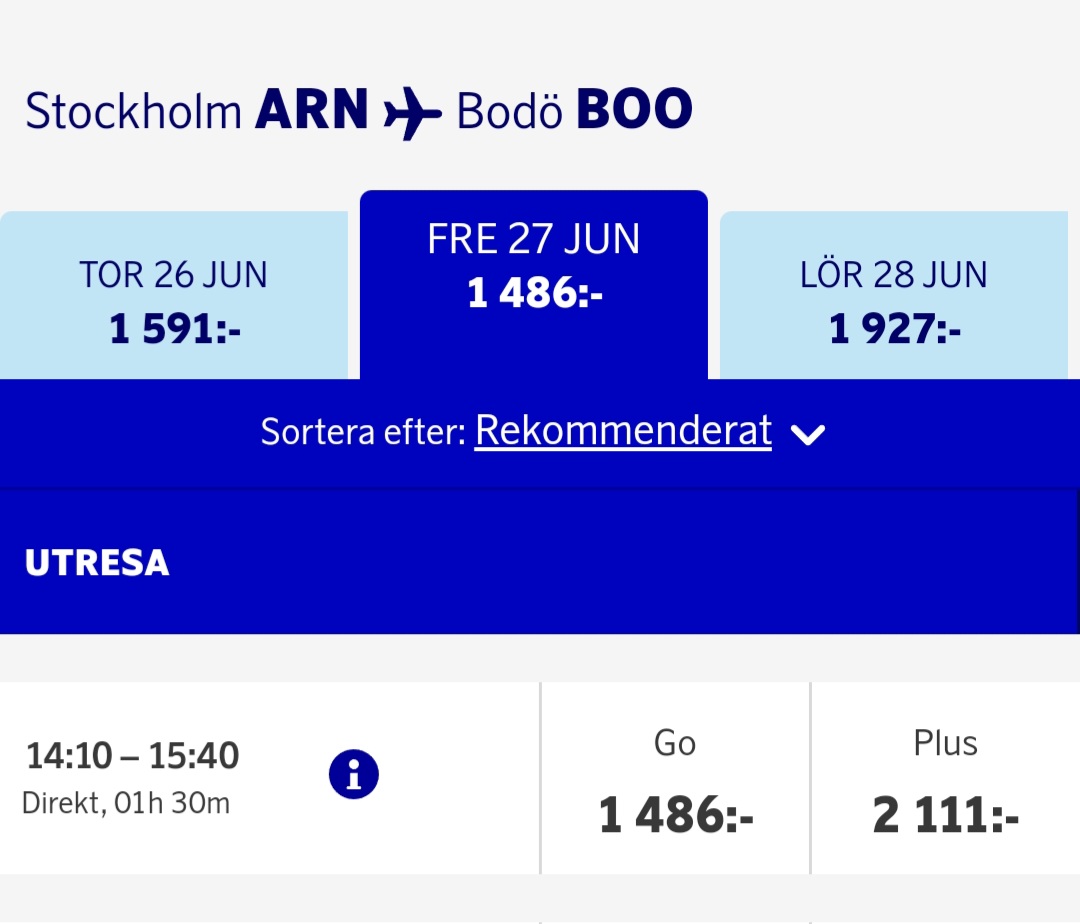Select the 14:10 – 15:40 flight time
Screen dimensions: 1080x924
133,756
